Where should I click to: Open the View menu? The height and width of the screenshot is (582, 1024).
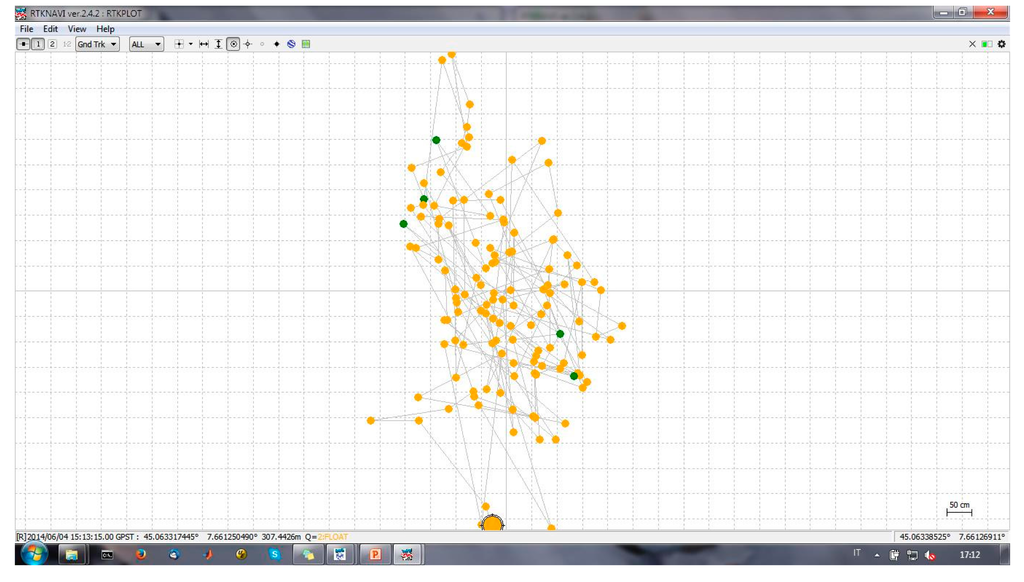pos(77,29)
